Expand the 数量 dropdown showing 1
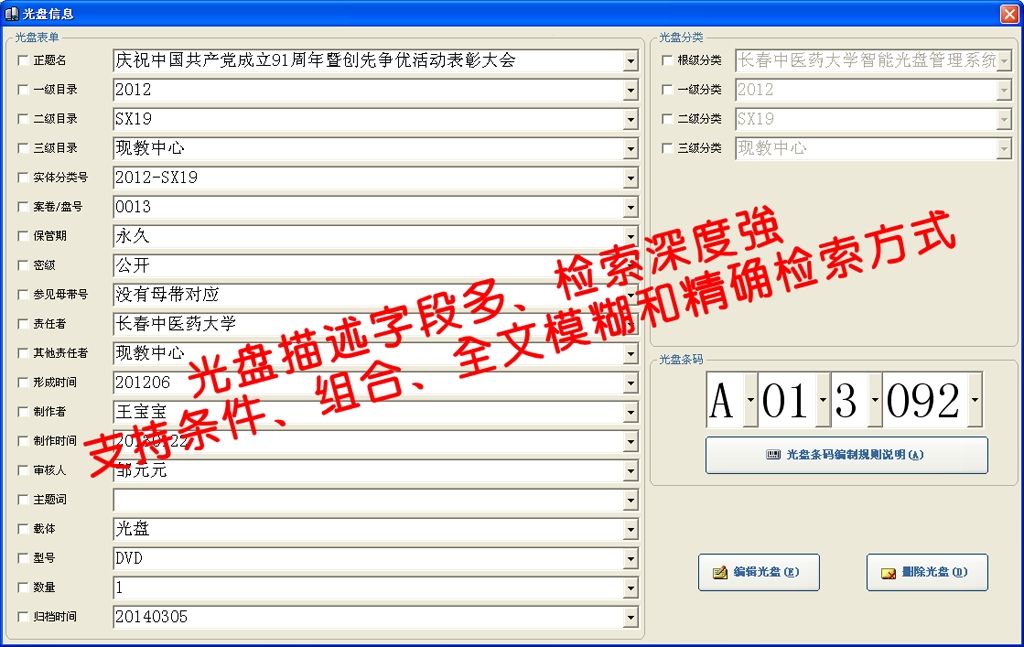Image resolution: width=1024 pixels, height=647 pixels. [x=630, y=588]
